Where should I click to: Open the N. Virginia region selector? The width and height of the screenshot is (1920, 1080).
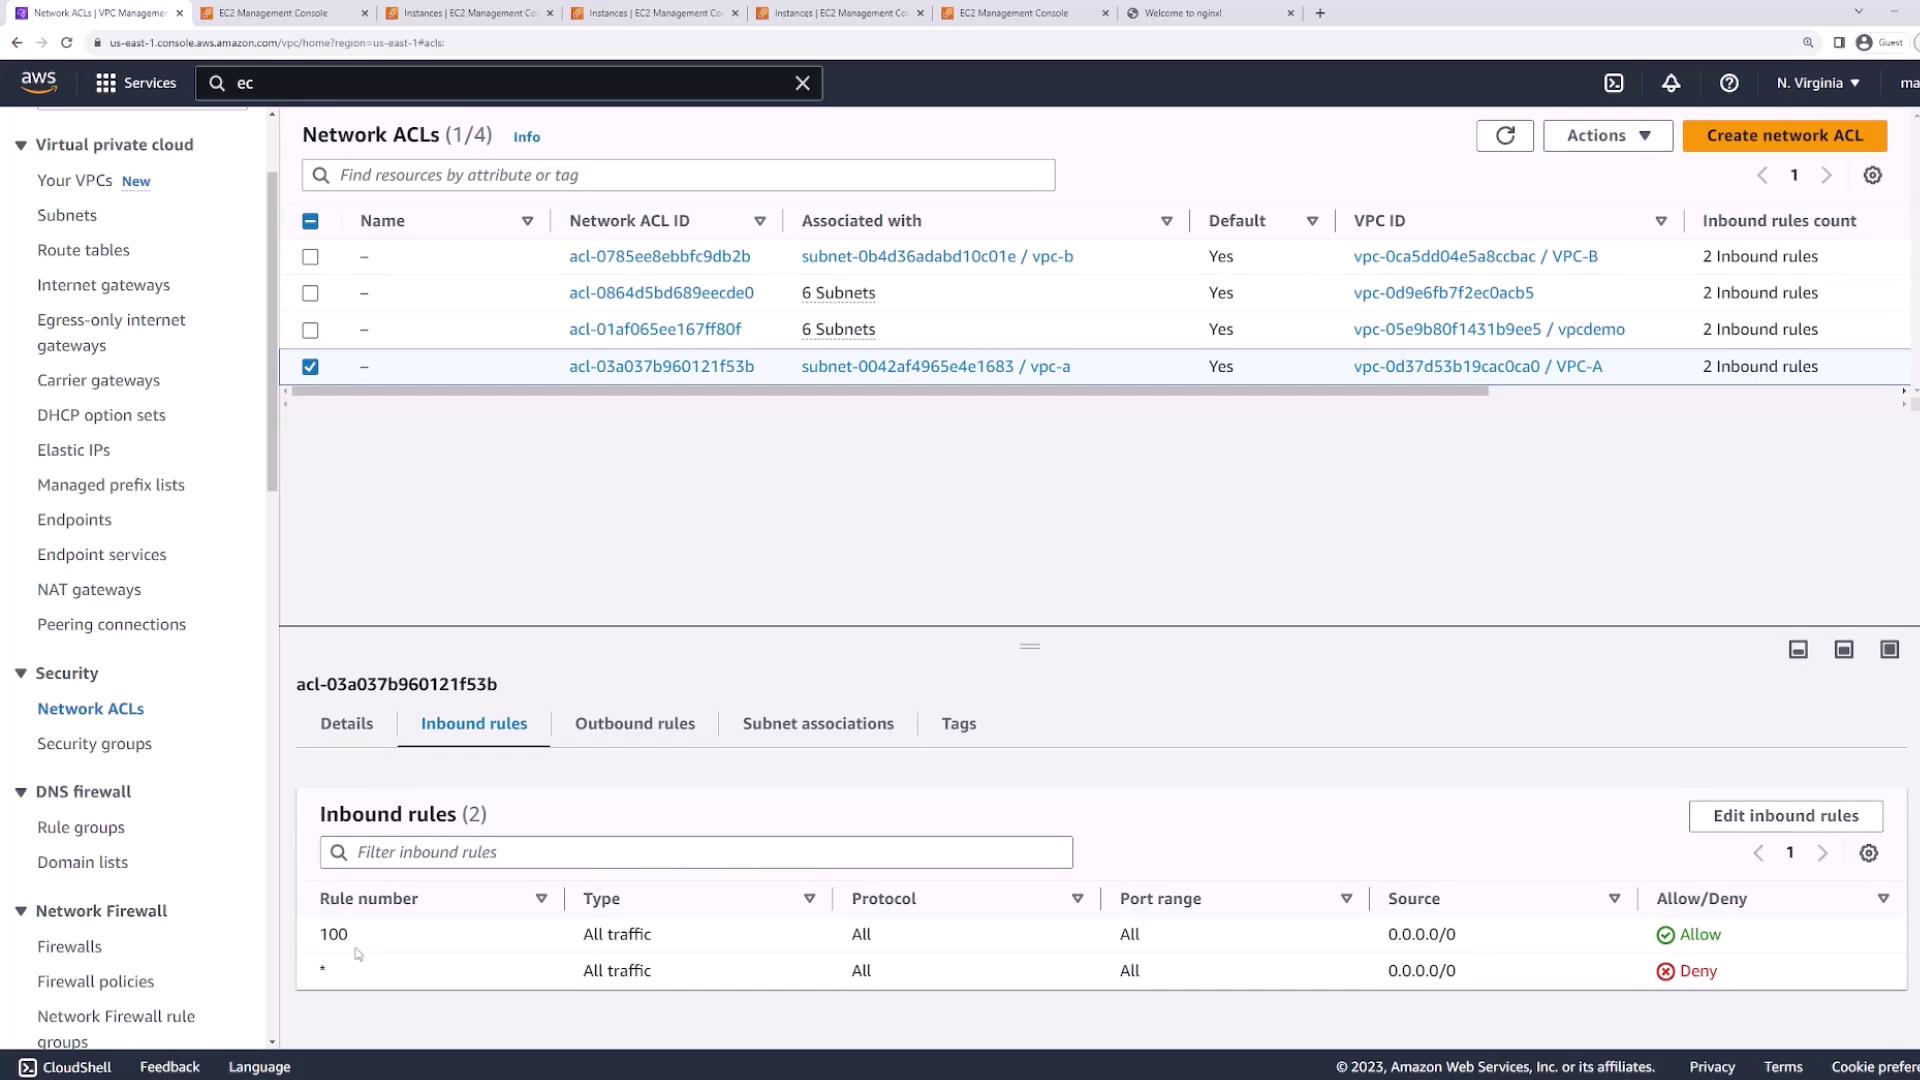[x=1818, y=83]
